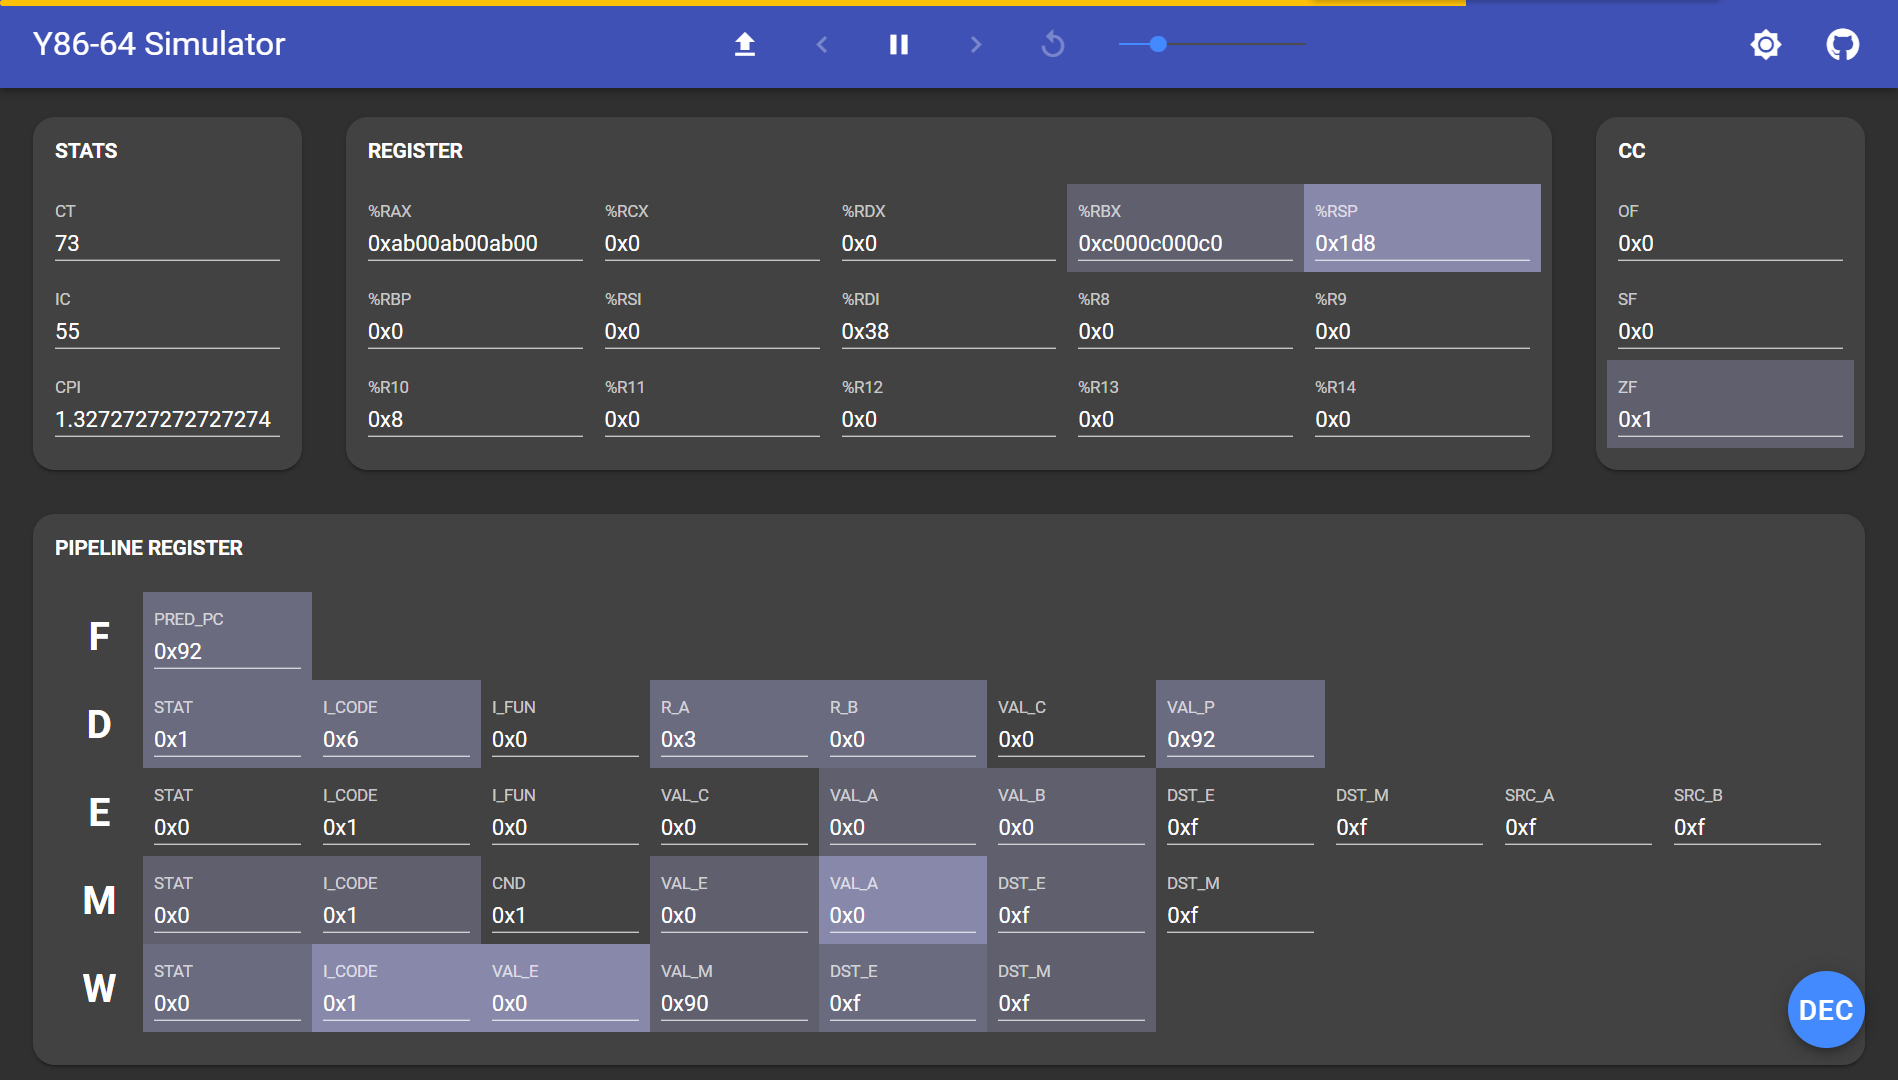Open the GitHub repository link icon

(x=1842, y=44)
